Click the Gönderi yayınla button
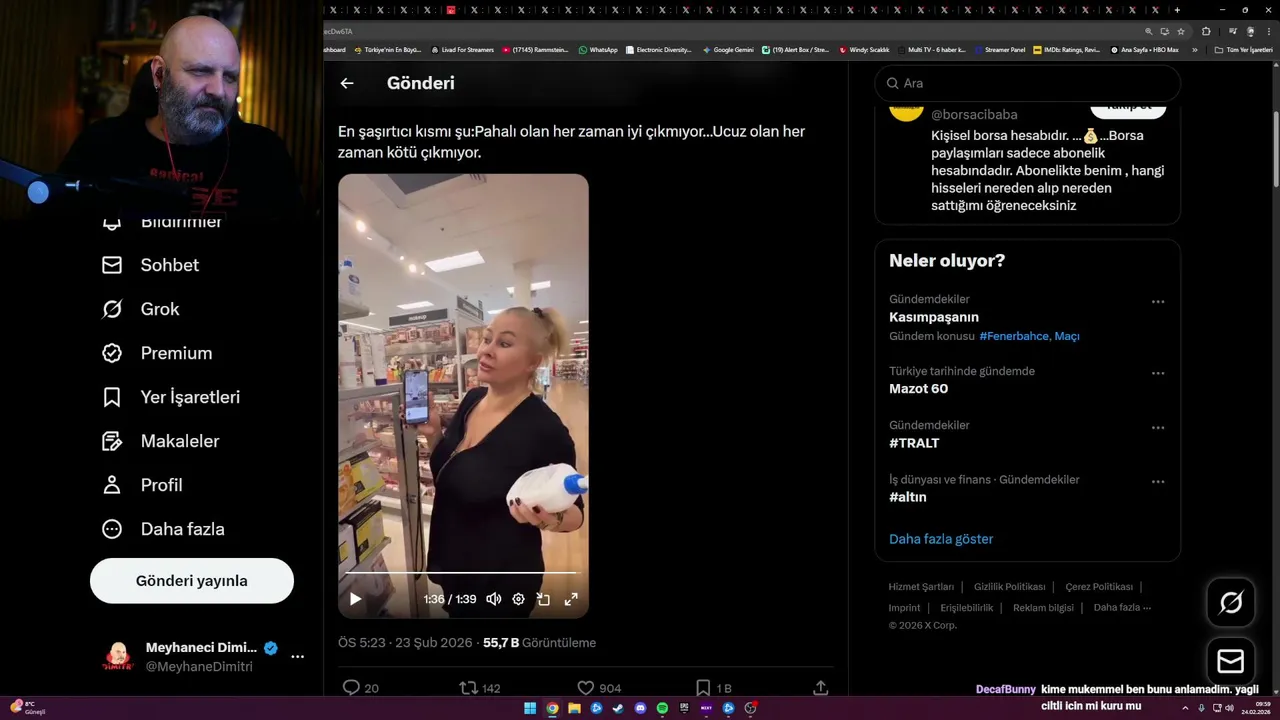The height and width of the screenshot is (720, 1280). click(x=192, y=581)
